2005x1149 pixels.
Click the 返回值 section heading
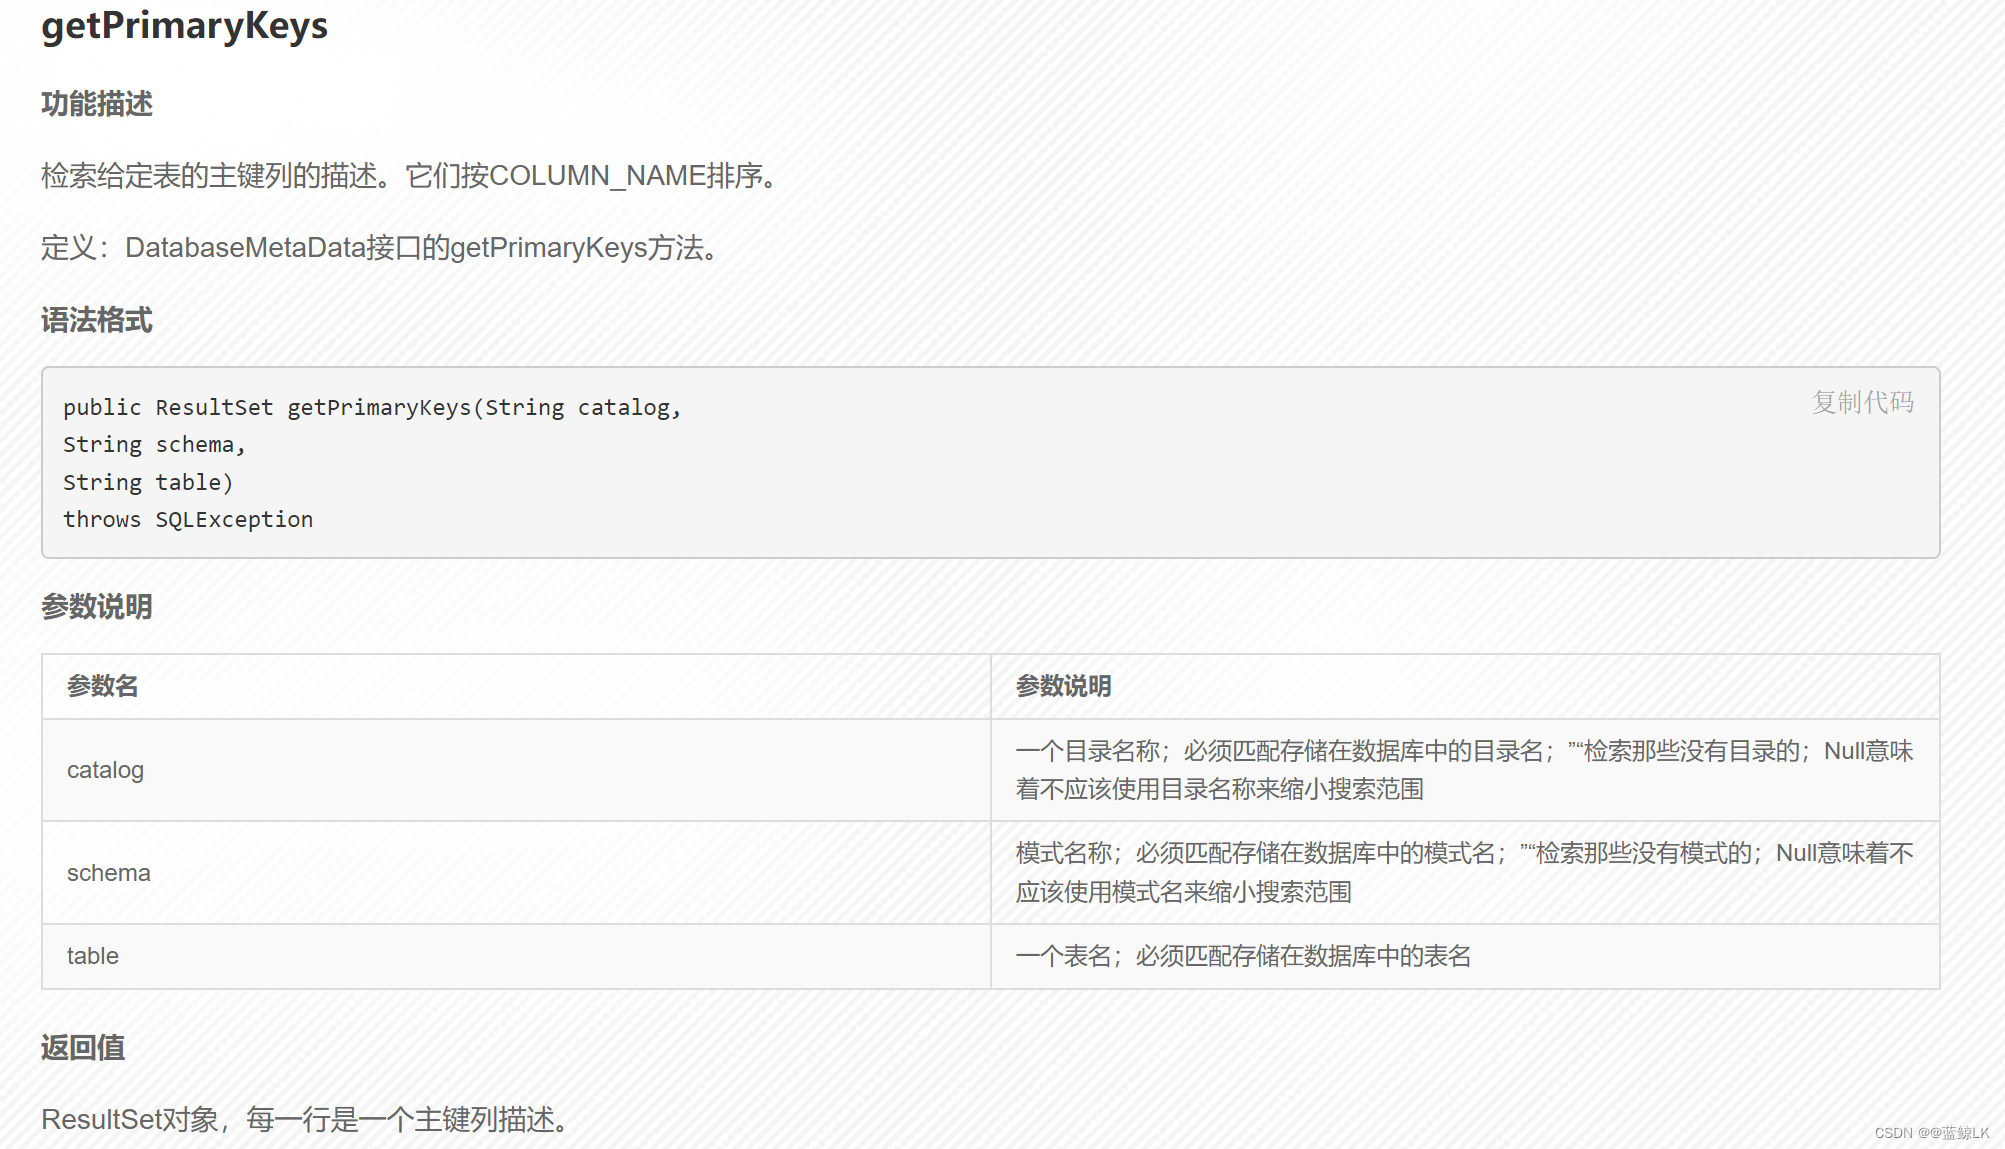tap(82, 1047)
